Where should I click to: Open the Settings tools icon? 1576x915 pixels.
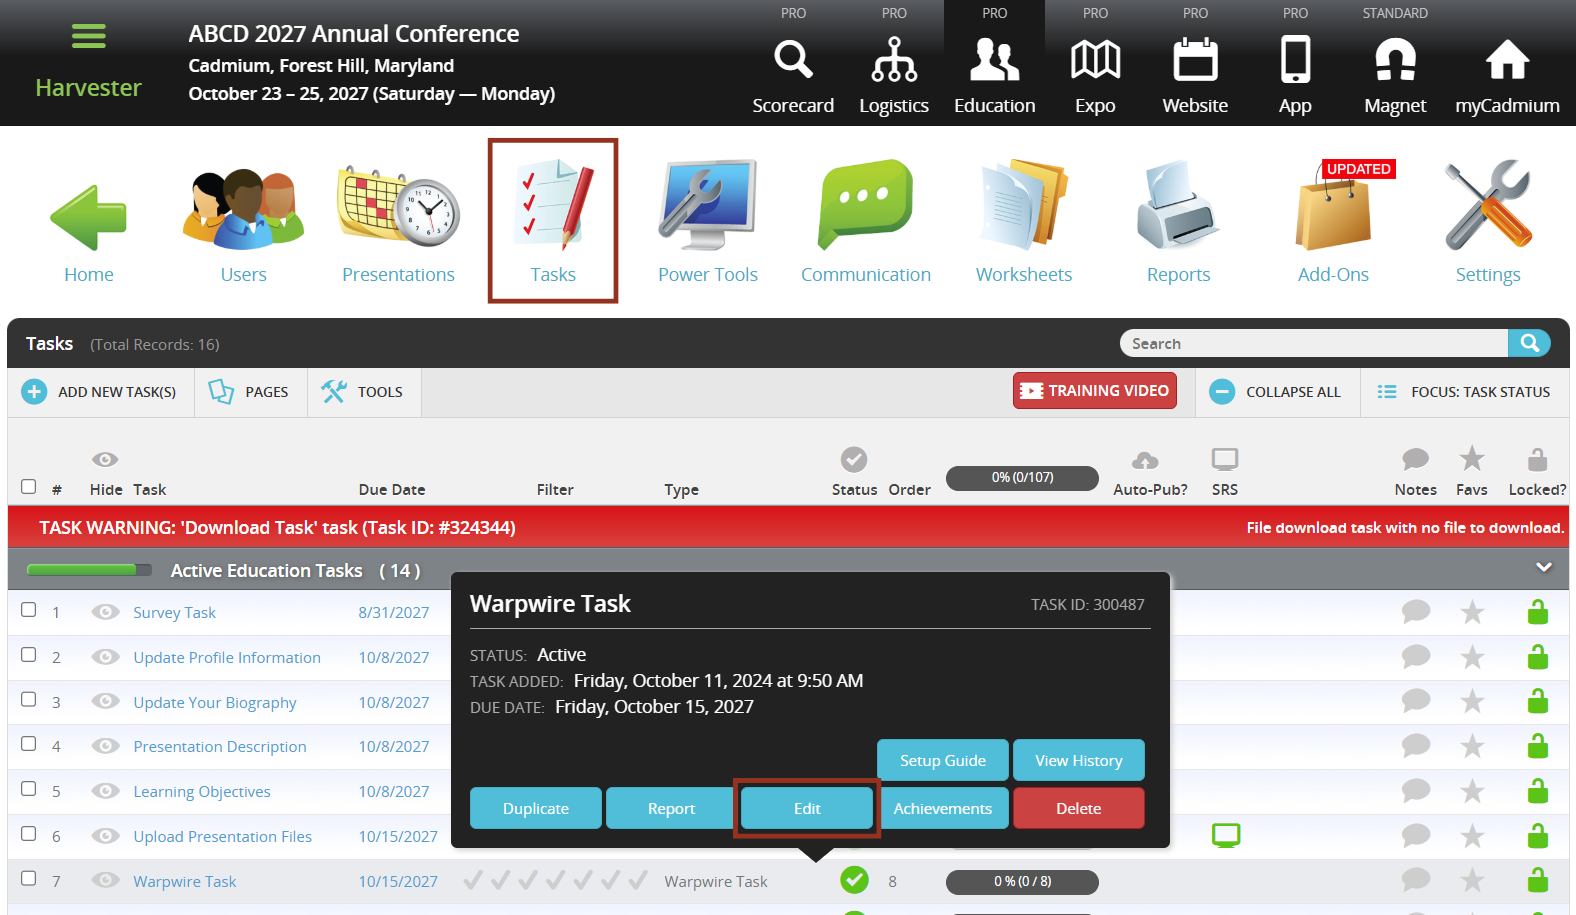[1488, 205]
